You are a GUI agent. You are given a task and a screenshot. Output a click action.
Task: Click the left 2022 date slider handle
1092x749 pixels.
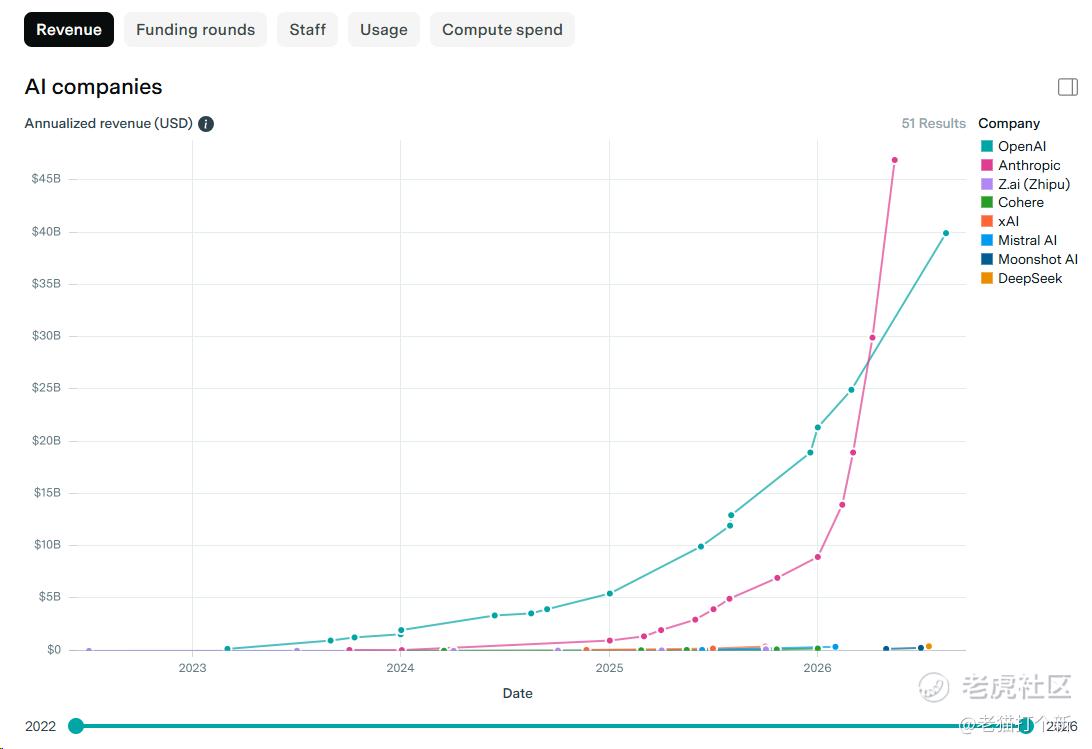pyautogui.click(x=76, y=726)
